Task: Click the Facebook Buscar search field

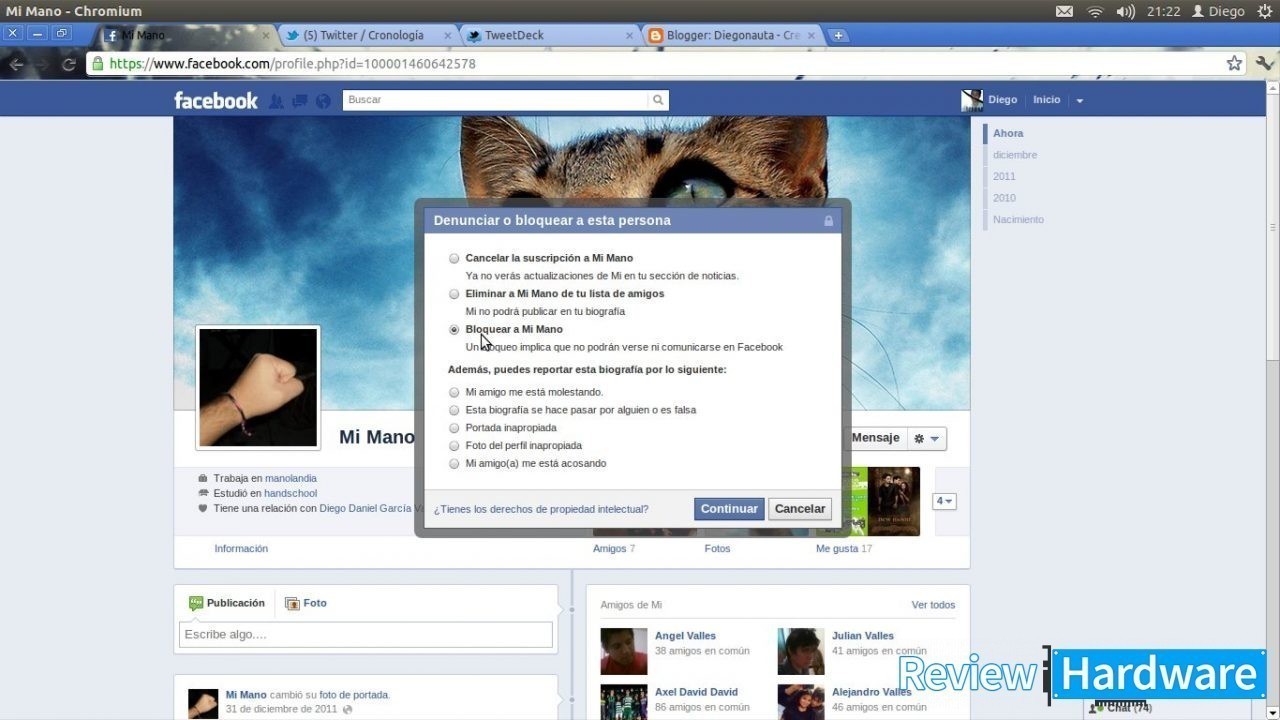Action: [x=495, y=100]
